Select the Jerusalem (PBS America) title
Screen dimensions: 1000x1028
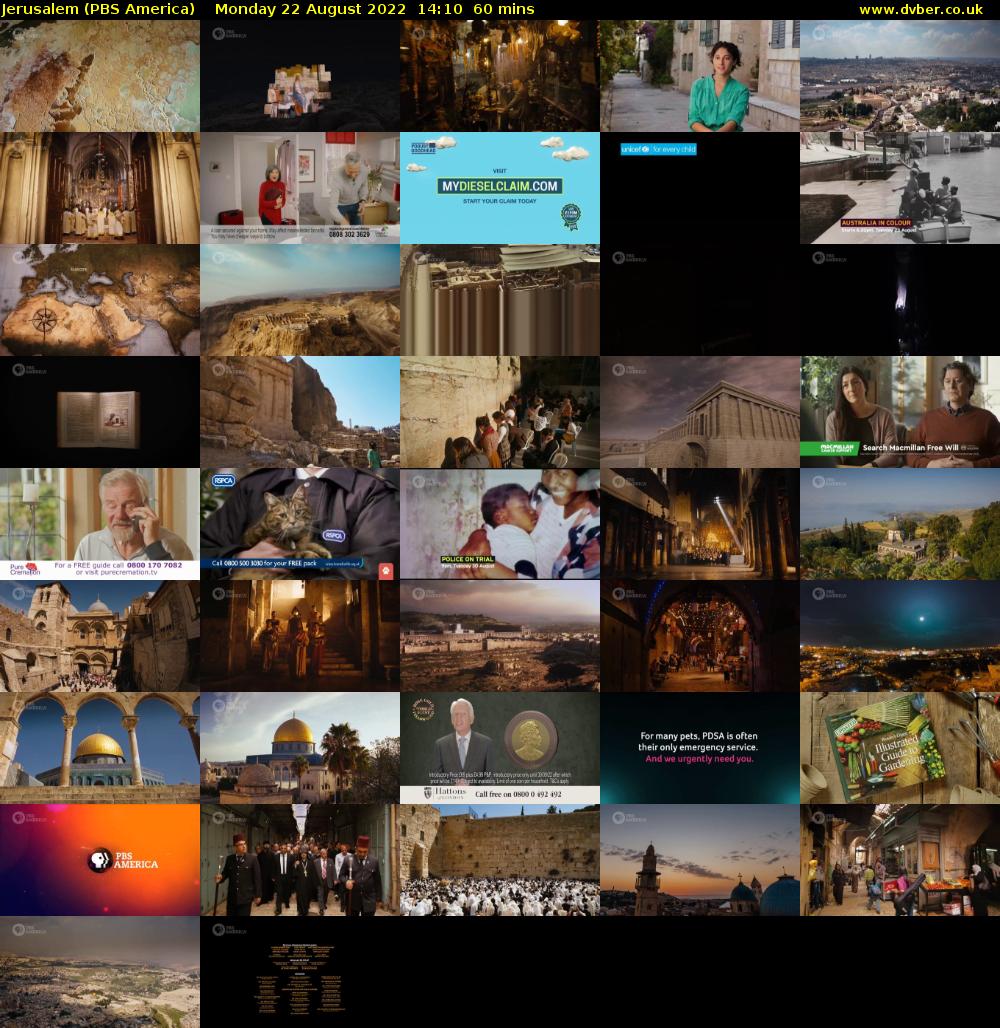(97, 9)
